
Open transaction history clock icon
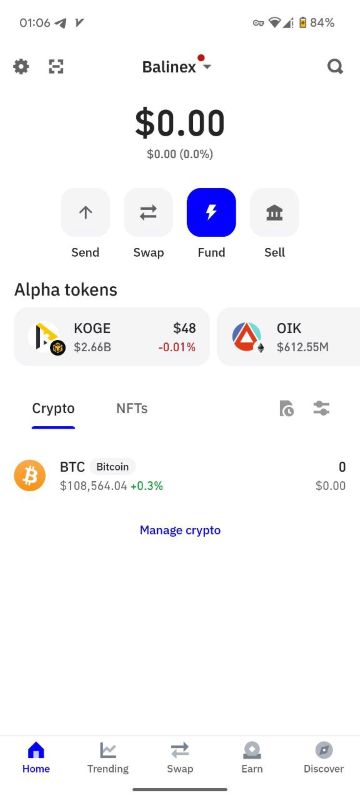click(287, 408)
